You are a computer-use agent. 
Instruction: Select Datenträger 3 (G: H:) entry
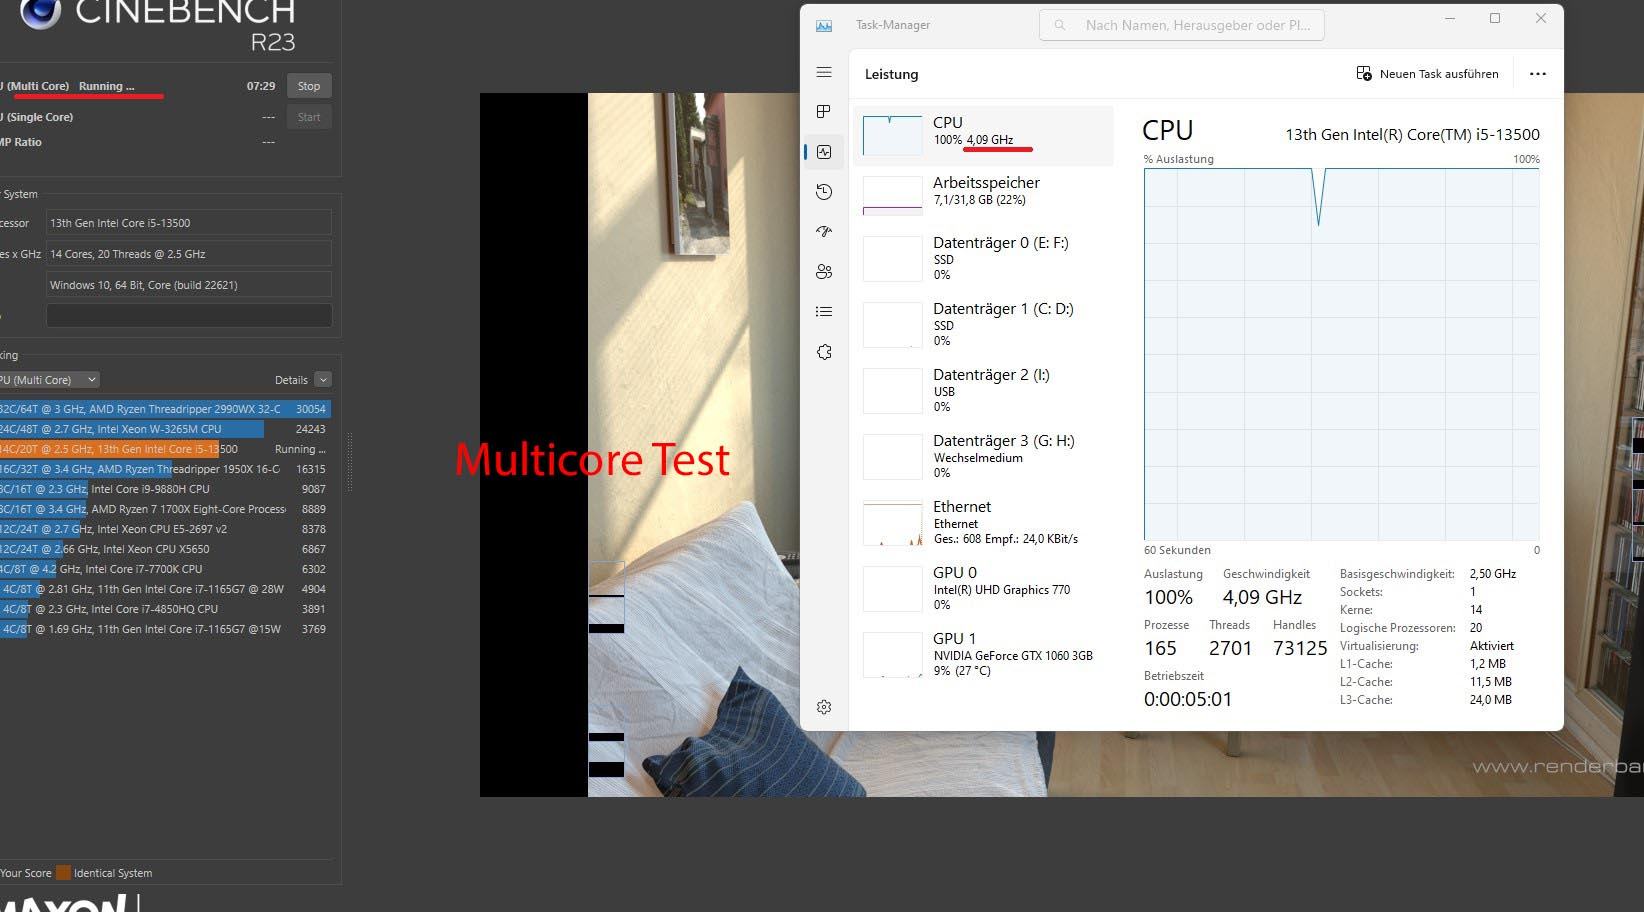point(984,456)
